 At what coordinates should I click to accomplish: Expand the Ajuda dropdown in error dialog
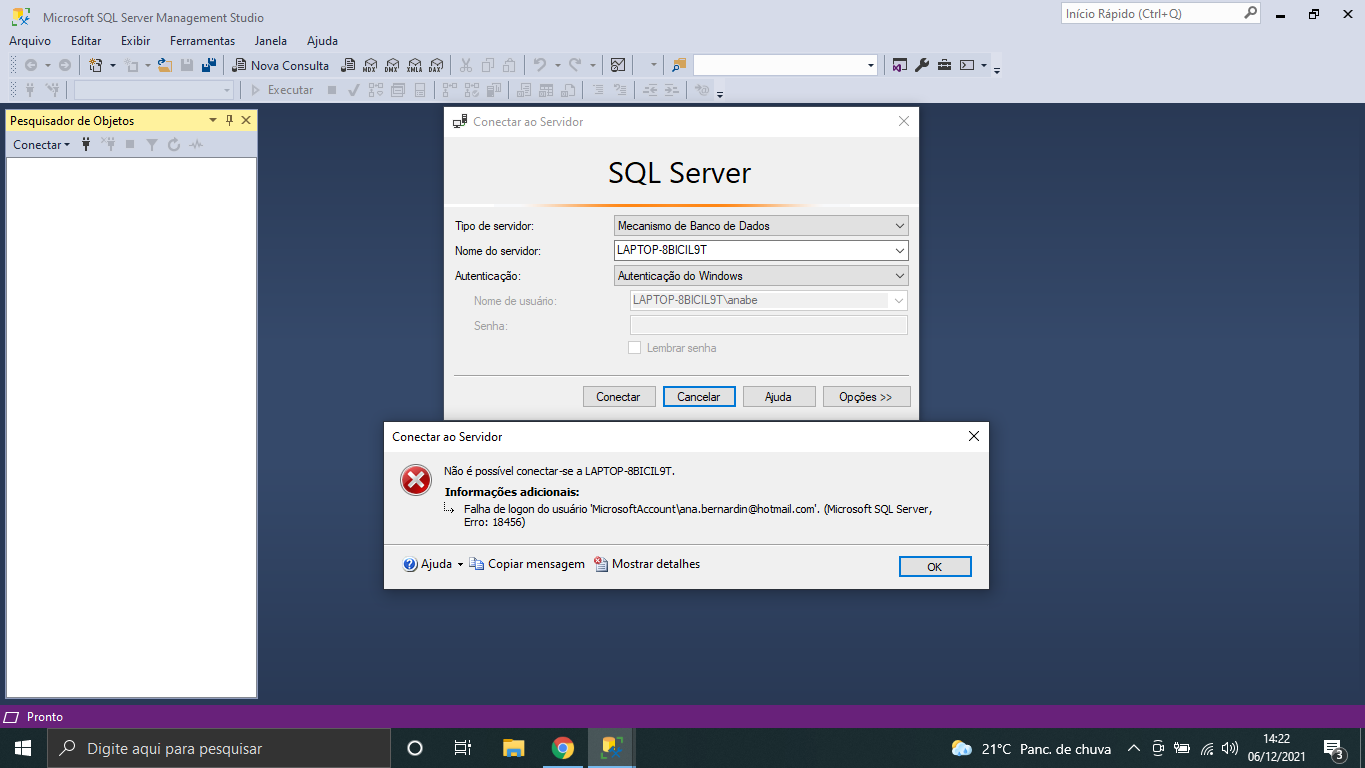[460, 564]
